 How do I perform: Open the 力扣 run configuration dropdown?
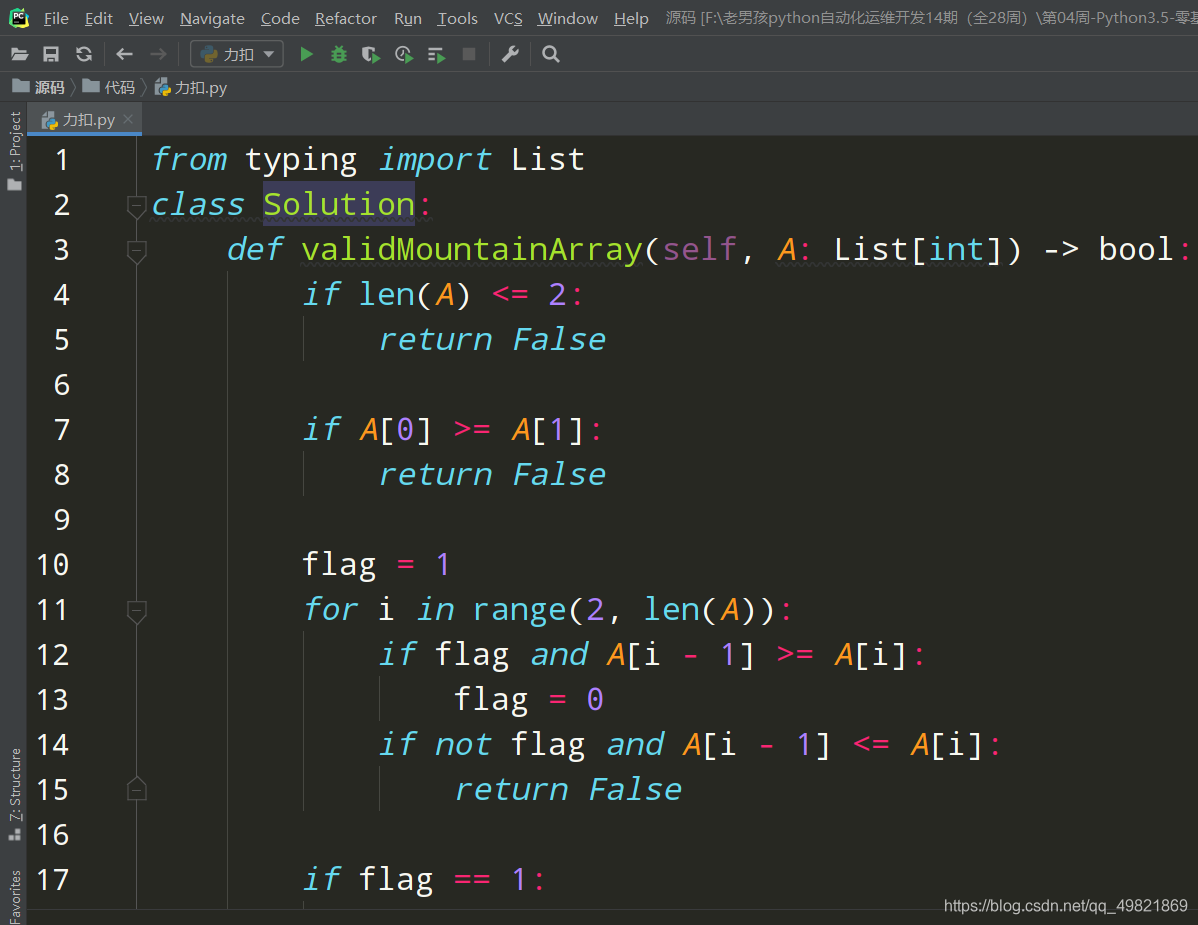(x=237, y=54)
